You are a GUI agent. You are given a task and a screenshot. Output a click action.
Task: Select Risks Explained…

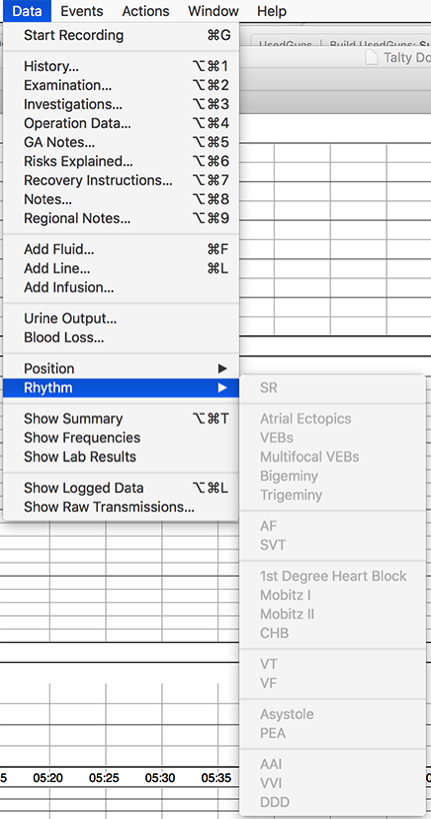pyautogui.click(x=121, y=161)
